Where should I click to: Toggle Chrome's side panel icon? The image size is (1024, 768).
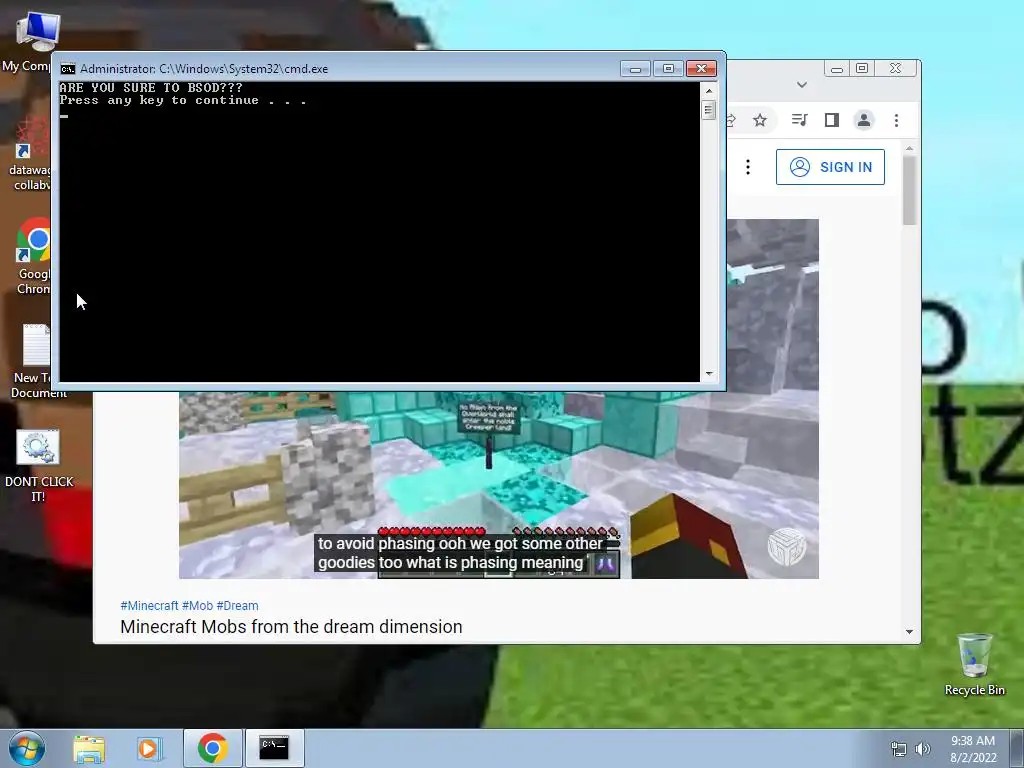pyautogui.click(x=831, y=120)
